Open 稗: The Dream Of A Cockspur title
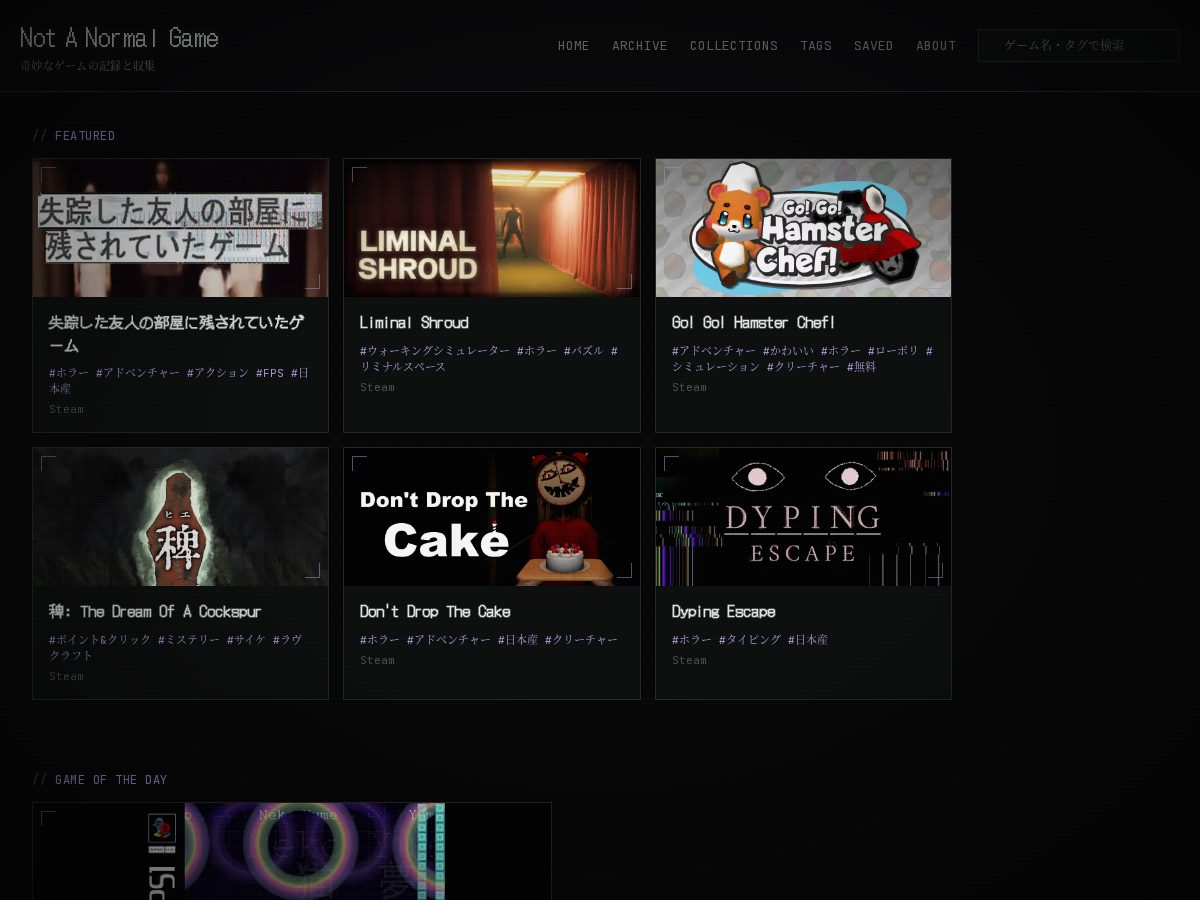The width and height of the screenshot is (1200, 900). point(155,612)
